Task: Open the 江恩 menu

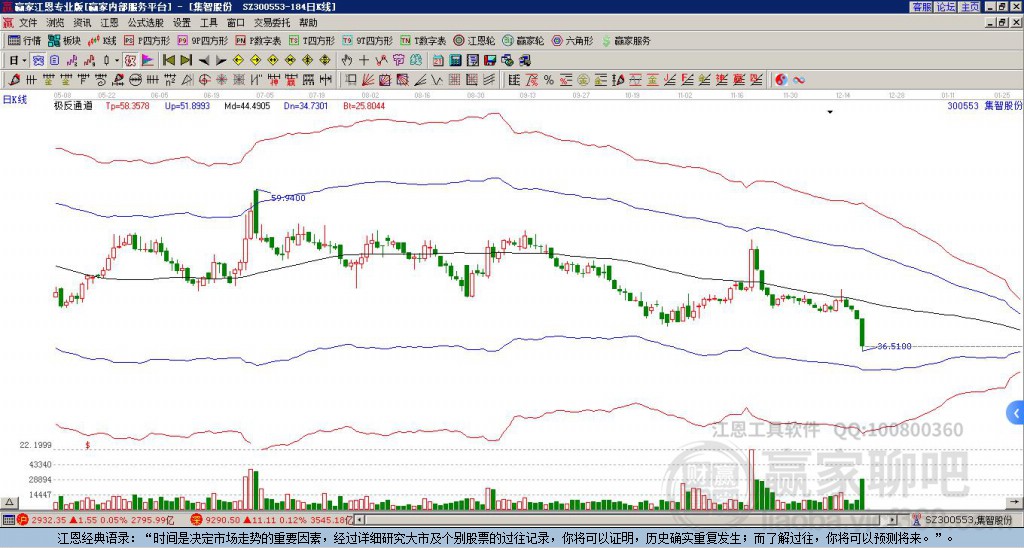Action: pos(109,23)
